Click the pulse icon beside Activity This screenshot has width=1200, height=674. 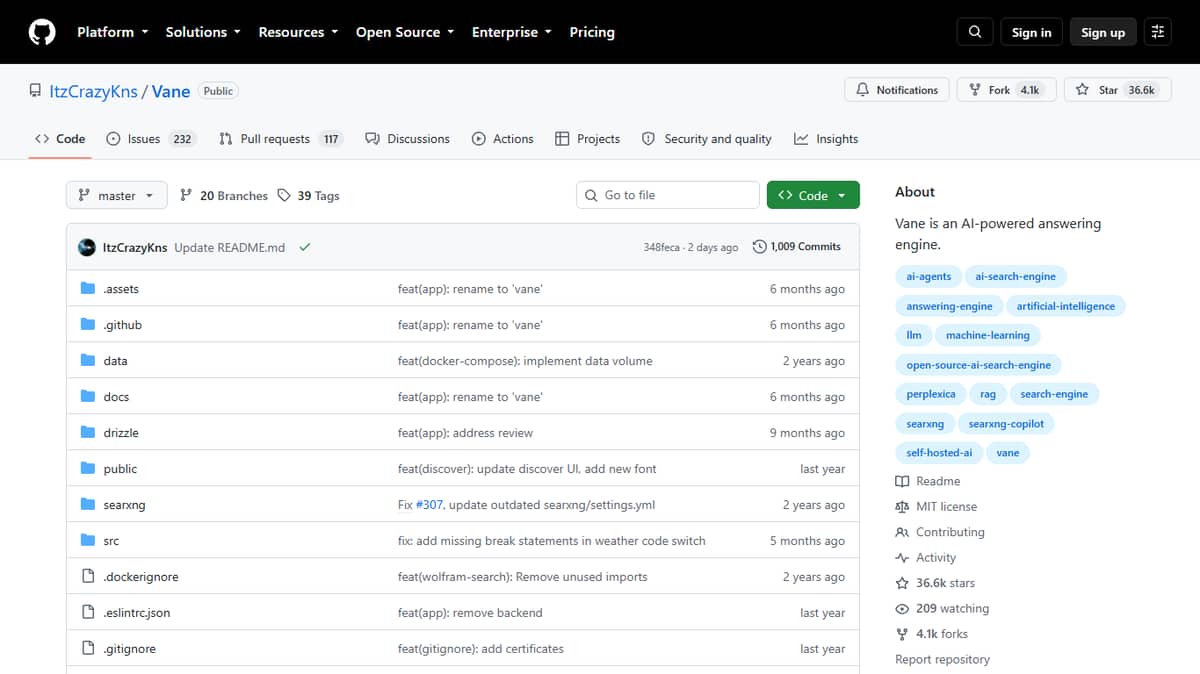[902, 558]
